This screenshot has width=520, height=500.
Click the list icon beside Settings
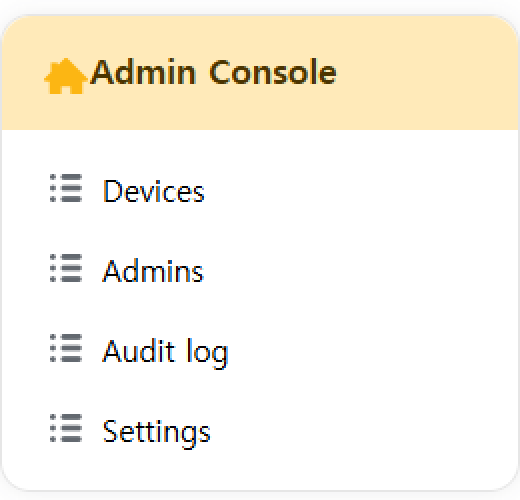tap(66, 428)
